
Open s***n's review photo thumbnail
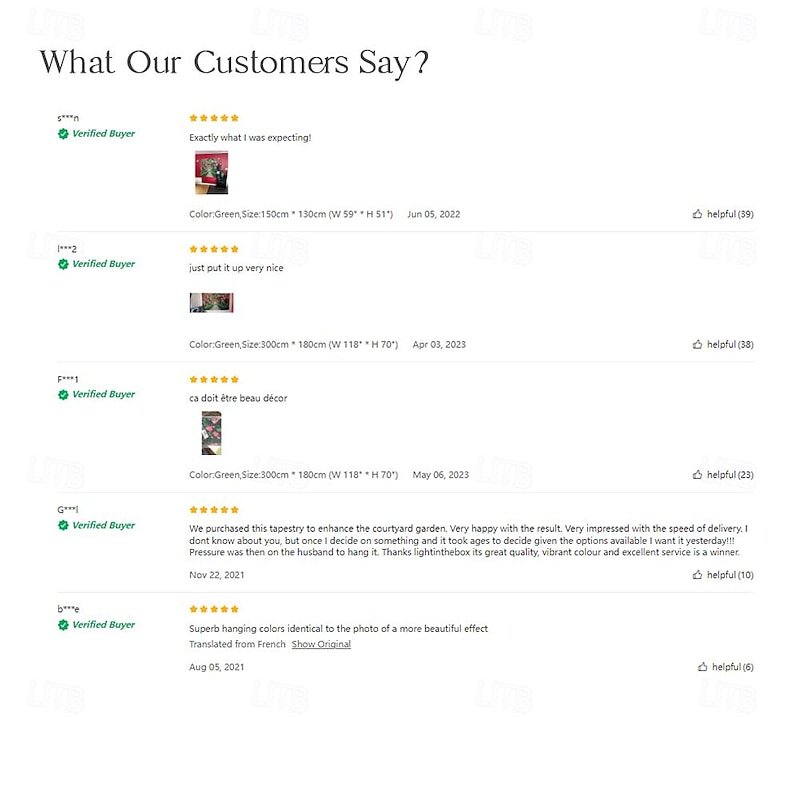tap(211, 173)
